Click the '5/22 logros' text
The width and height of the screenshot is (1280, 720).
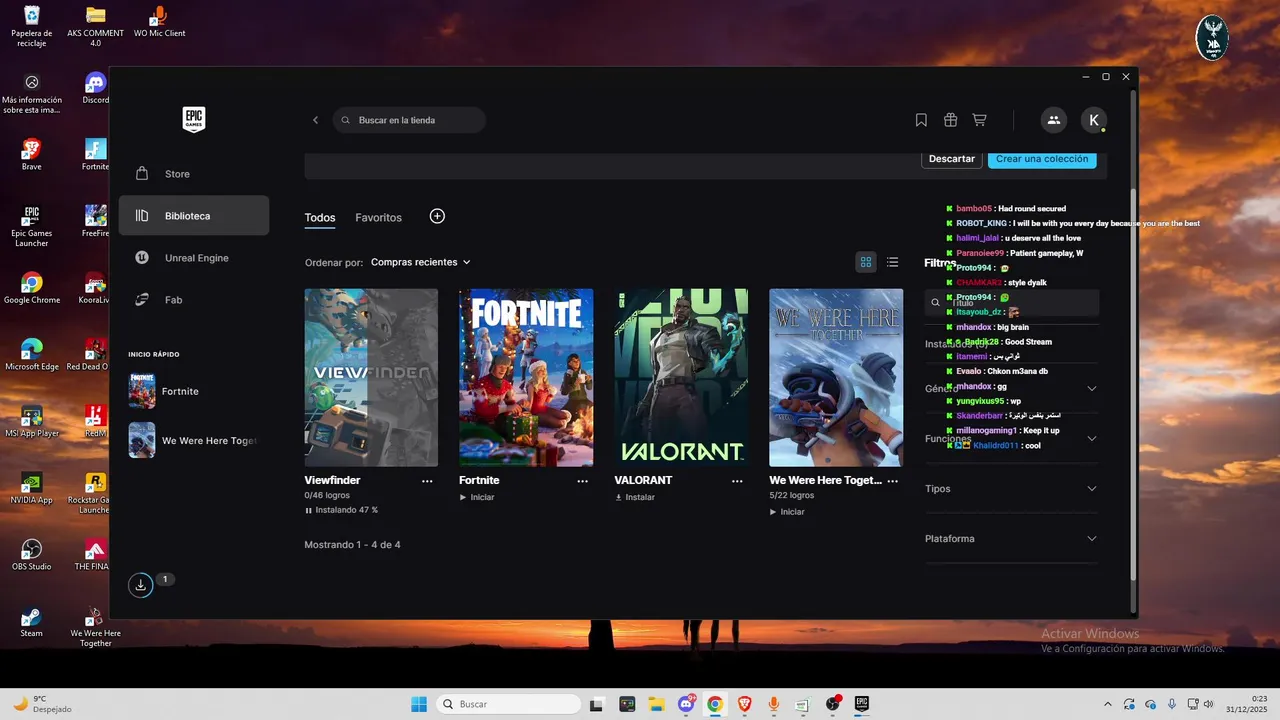pyautogui.click(x=794, y=496)
